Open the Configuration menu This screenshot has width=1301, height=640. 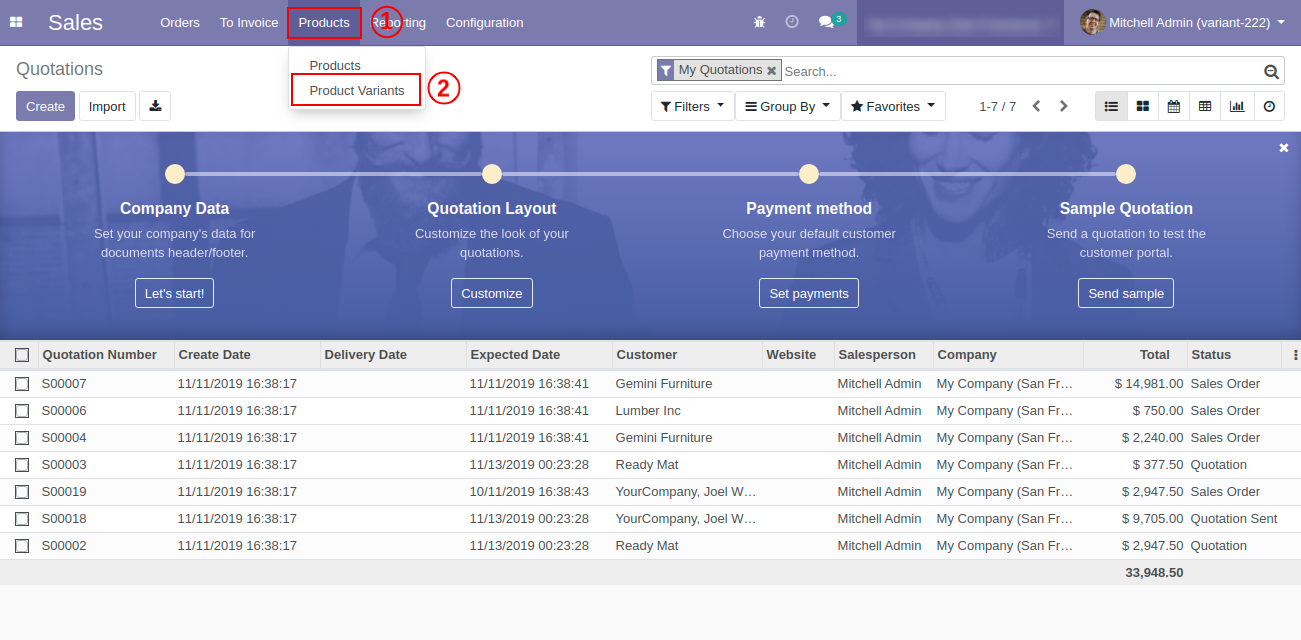484,22
